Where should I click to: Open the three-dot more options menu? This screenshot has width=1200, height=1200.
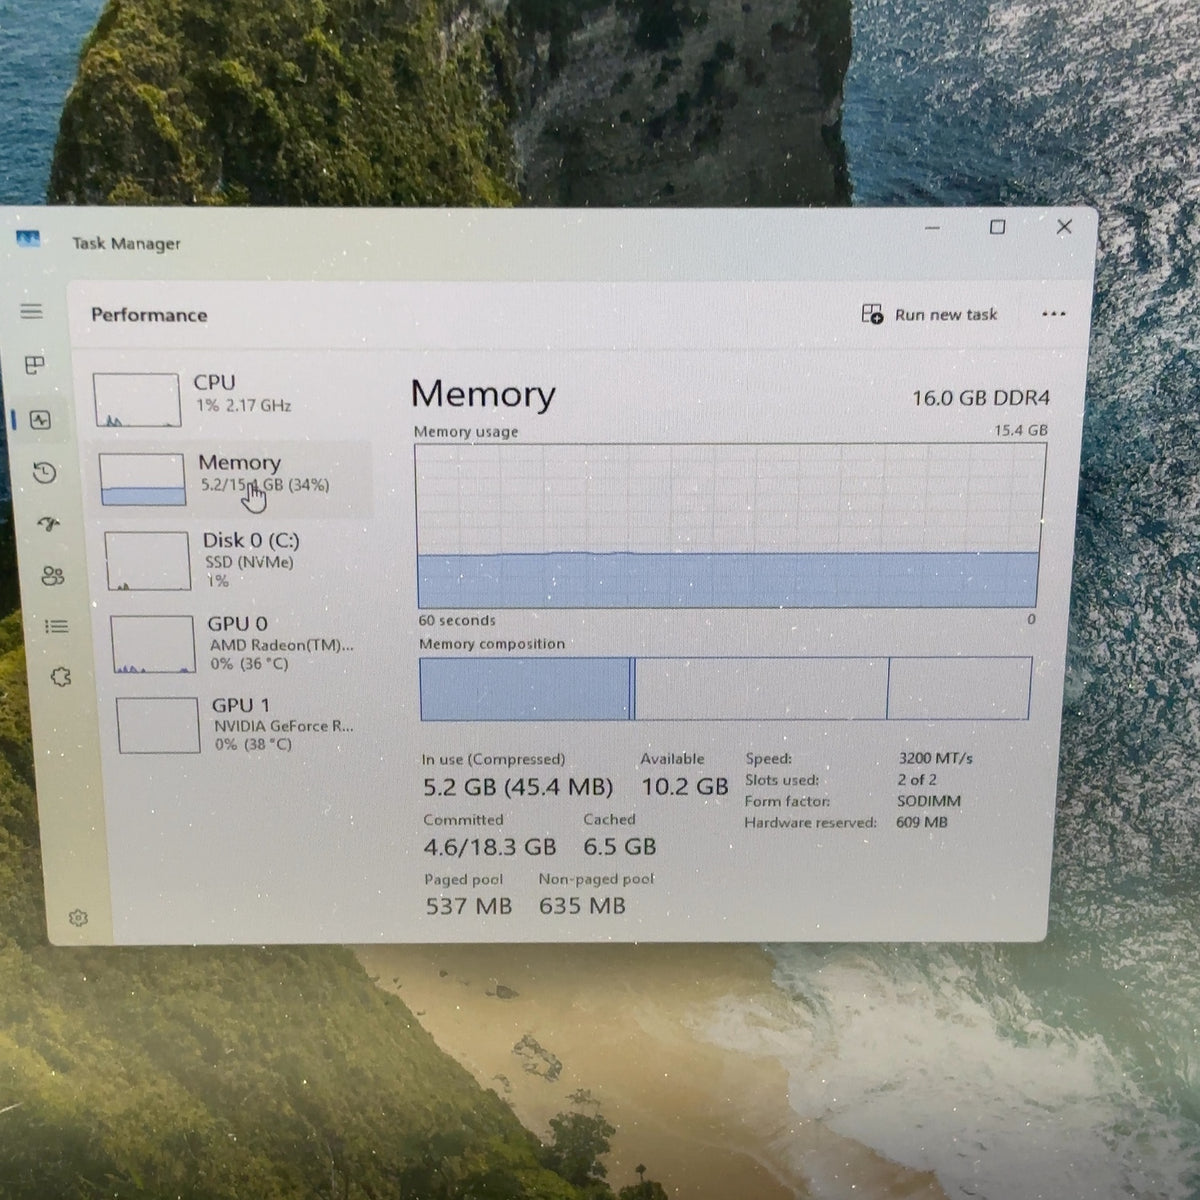coord(1053,314)
